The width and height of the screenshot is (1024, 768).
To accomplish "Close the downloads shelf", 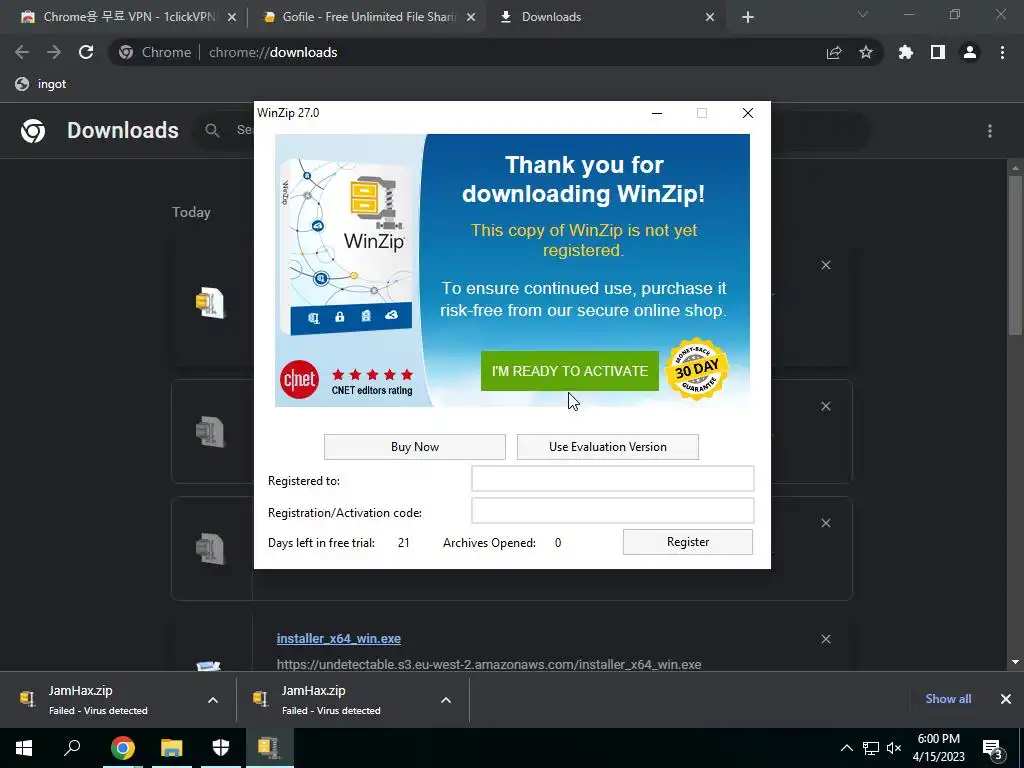I will point(1006,699).
